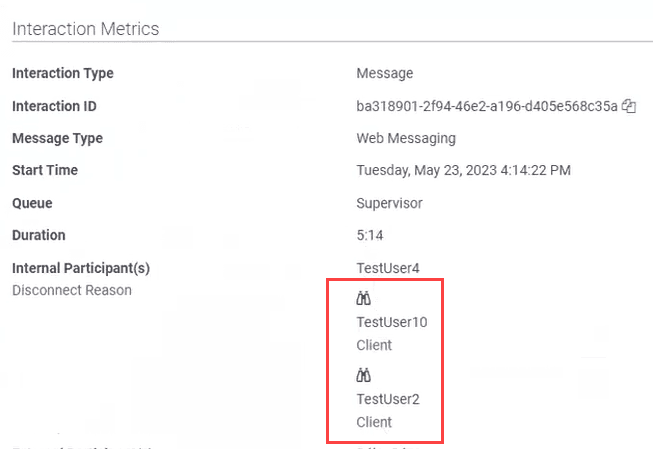Click Client text under TestUser10
The width and height of the screenshot is (653, 449).
coord(374,345)
